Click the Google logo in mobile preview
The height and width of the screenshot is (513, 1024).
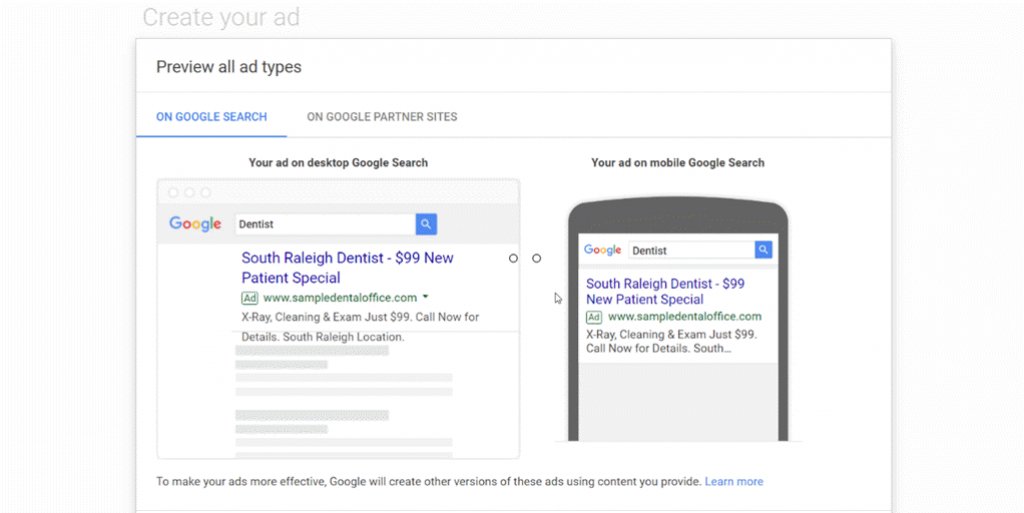(602, 250)
